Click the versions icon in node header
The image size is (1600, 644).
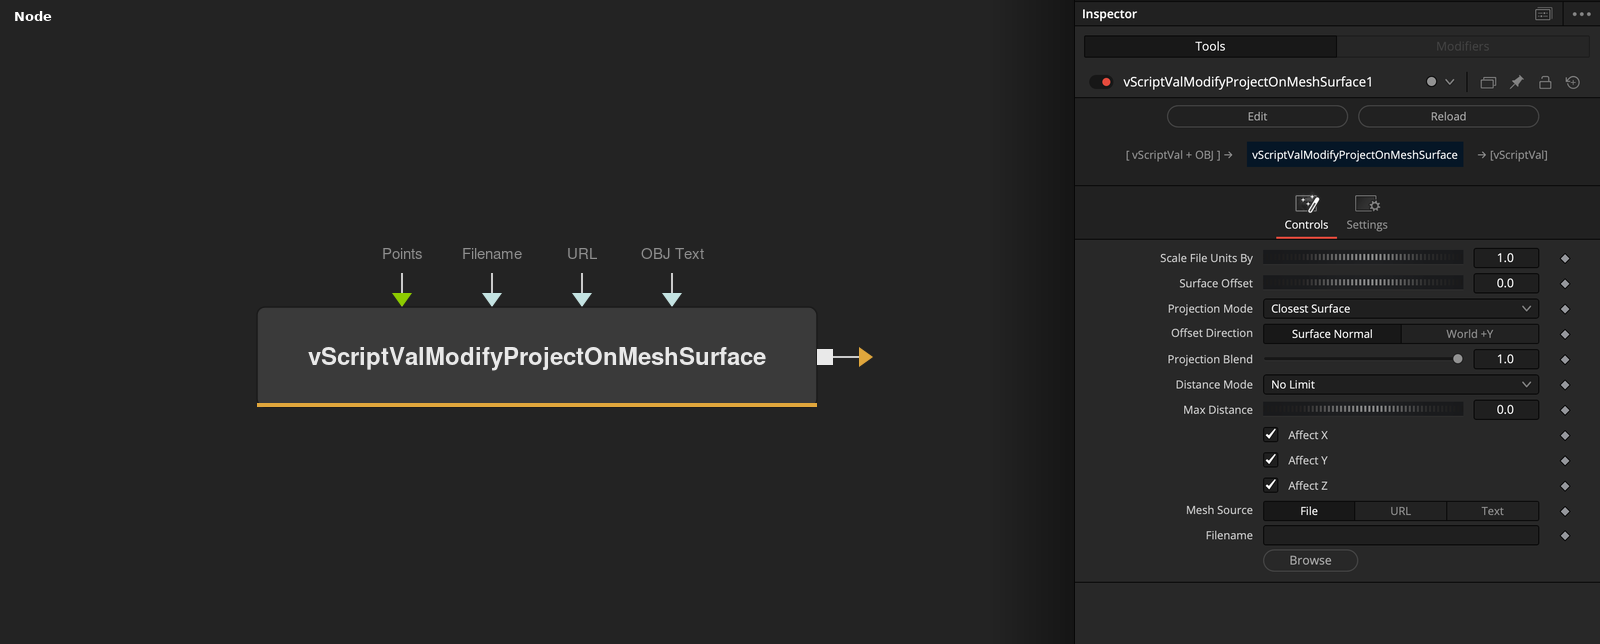point(1488,82)
